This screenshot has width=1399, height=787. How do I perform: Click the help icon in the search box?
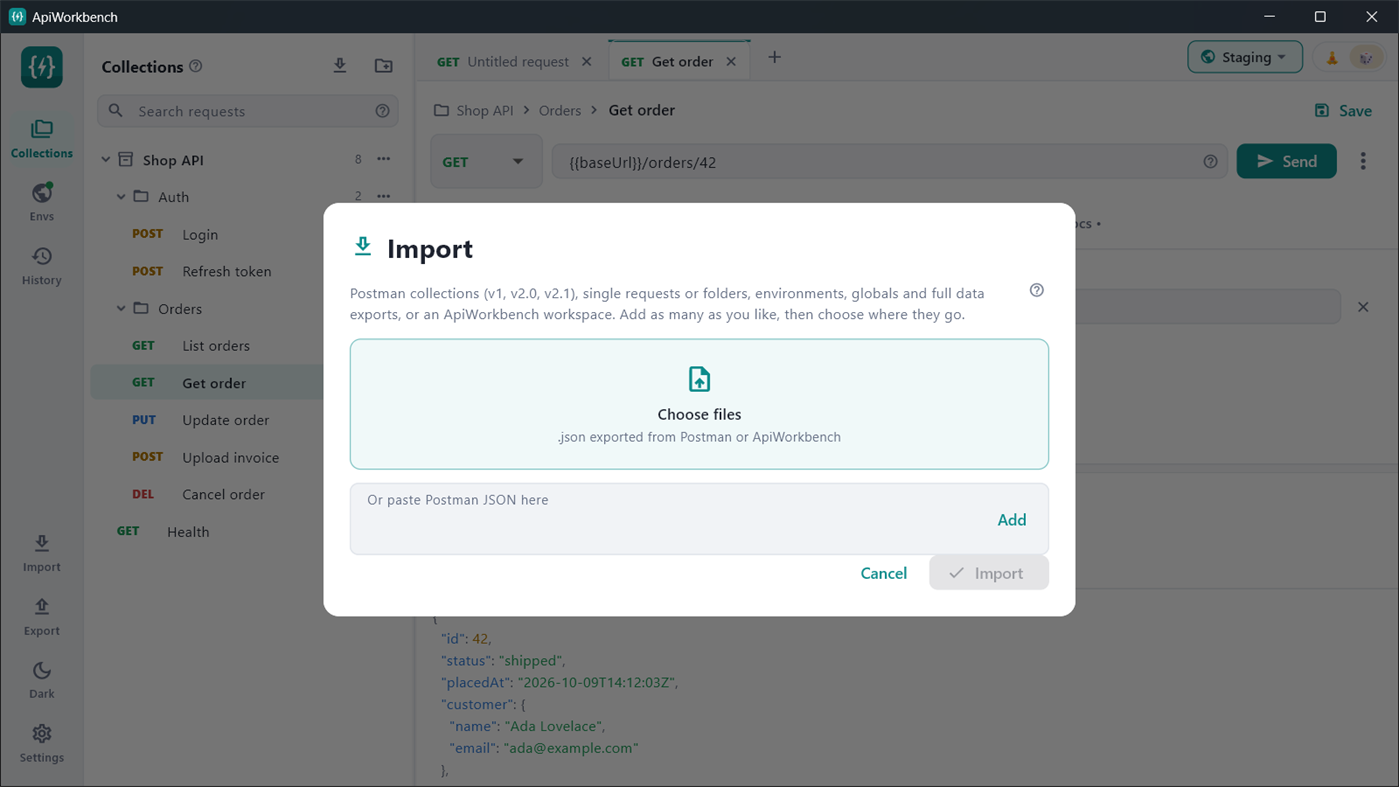coord(382,111)
